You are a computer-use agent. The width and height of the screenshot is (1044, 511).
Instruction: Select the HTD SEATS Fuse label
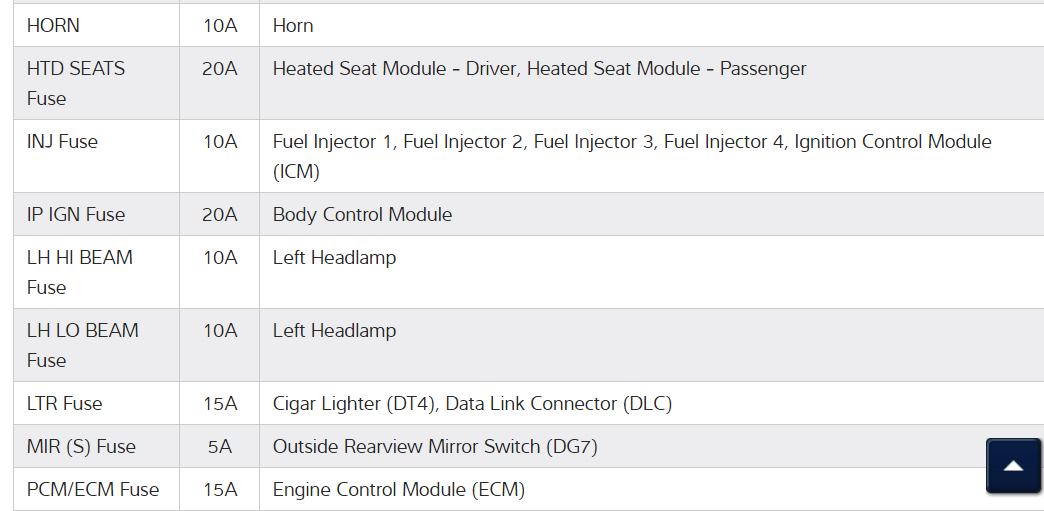pyautogui.click(x=75, y=83)
